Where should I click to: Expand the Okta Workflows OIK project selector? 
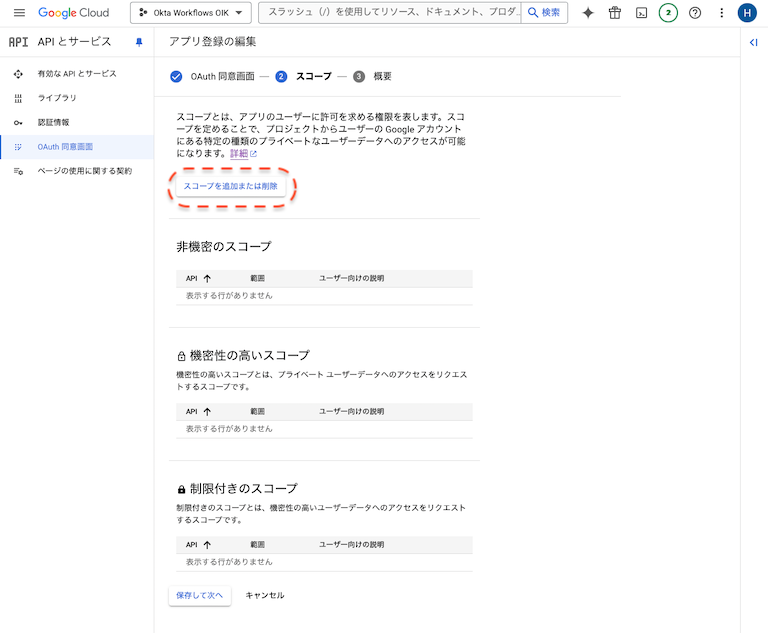pyautogui.click(x=190, y=13)
